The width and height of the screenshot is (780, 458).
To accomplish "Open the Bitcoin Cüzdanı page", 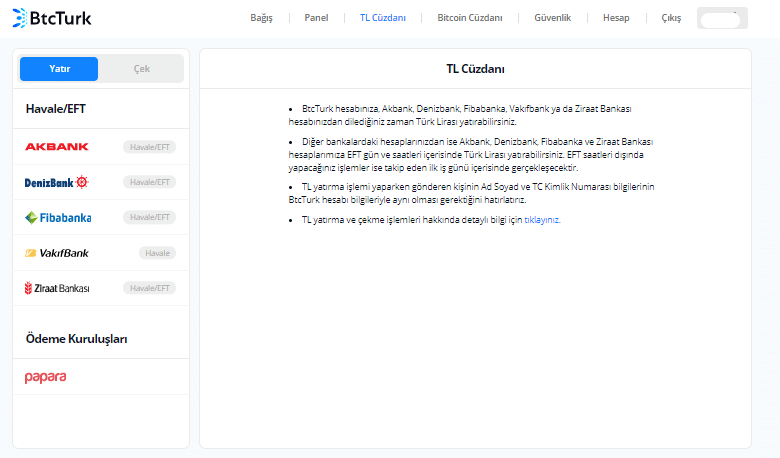I will pos(470,18).
